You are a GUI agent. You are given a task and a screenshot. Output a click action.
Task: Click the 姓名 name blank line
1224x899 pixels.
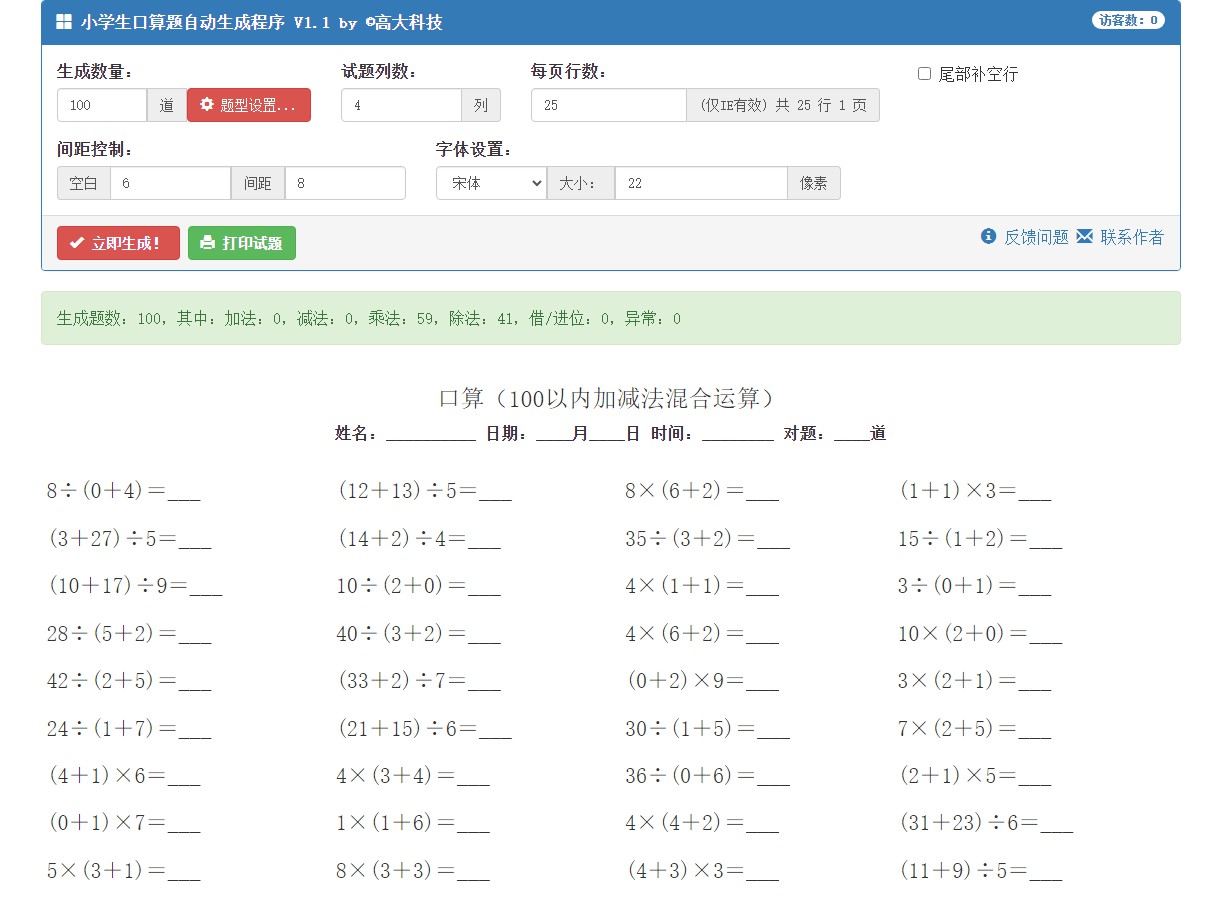(x=430, y=436)
